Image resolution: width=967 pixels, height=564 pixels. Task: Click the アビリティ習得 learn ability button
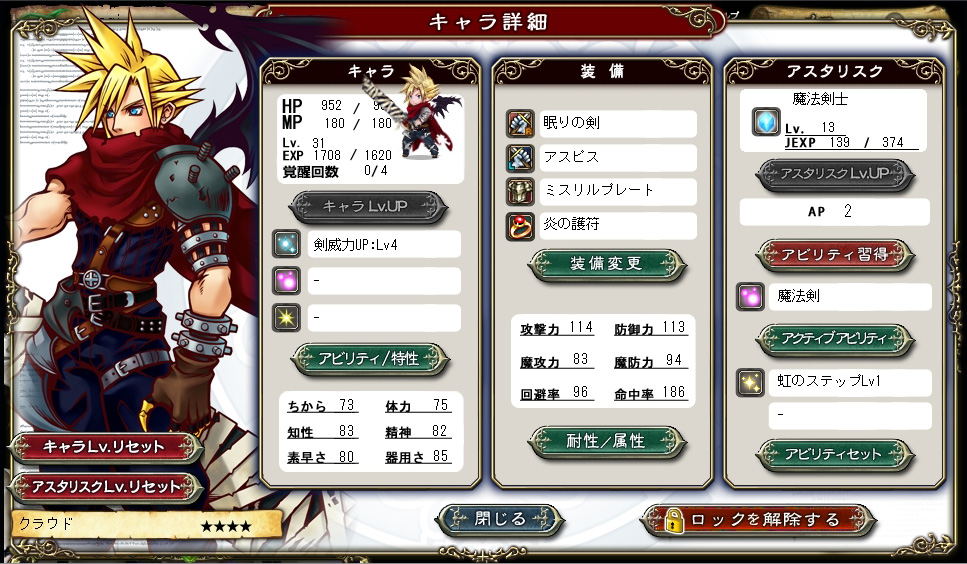pyautogui.click(x=834, y=255)
